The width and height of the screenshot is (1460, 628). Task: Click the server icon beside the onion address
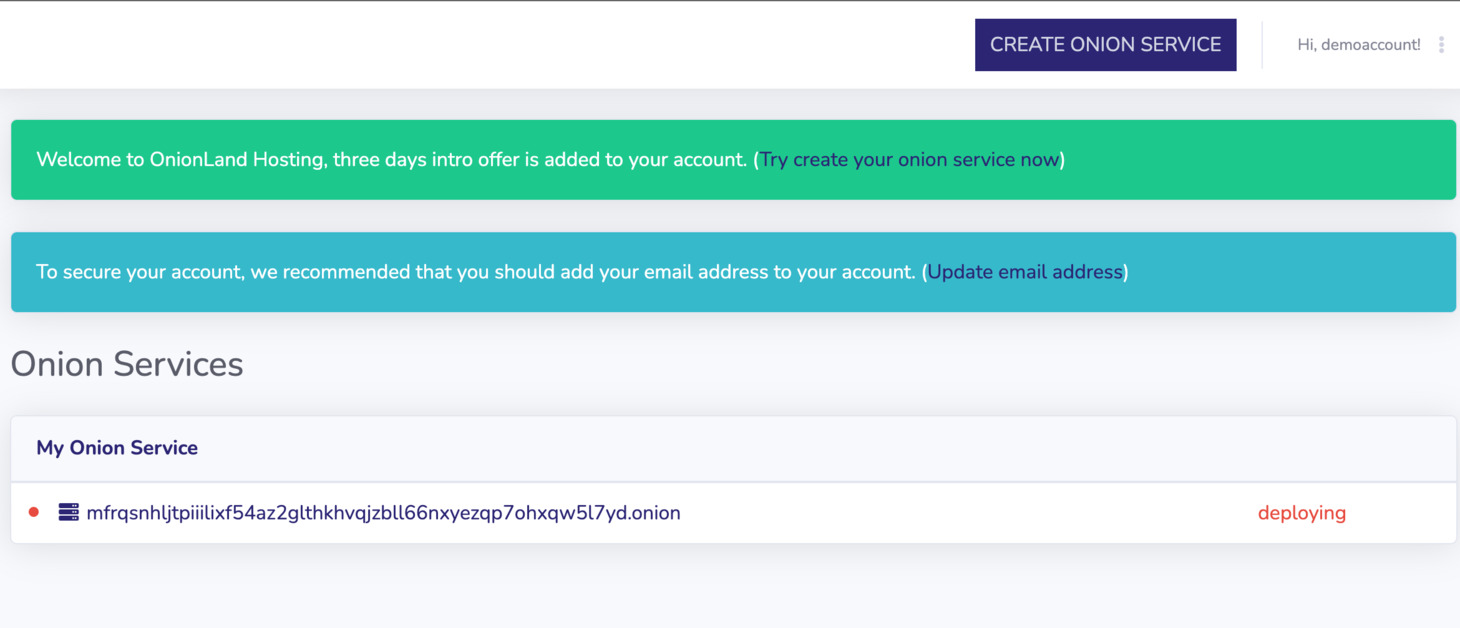(68, 512)
